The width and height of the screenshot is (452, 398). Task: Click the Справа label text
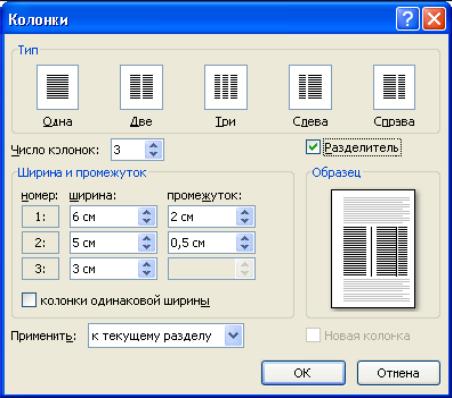pos(394,122)
